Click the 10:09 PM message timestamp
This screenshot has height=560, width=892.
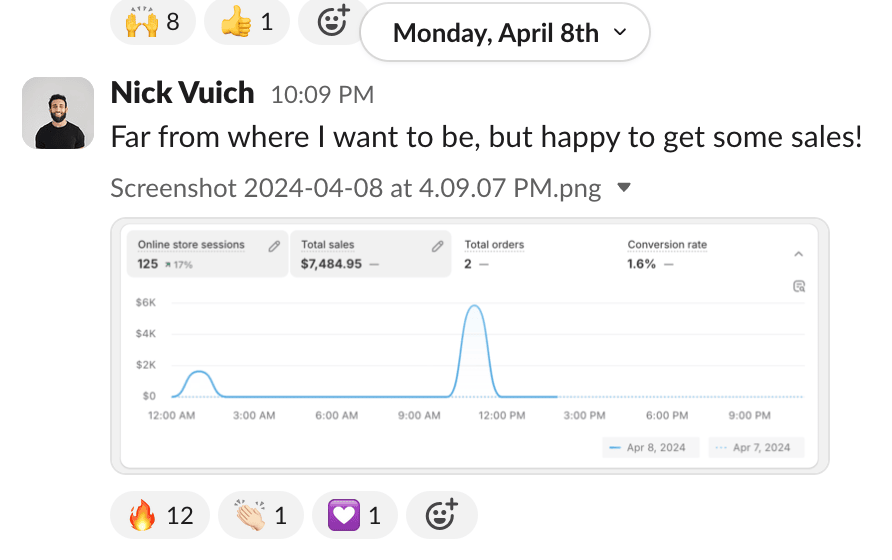click(322, 96)
